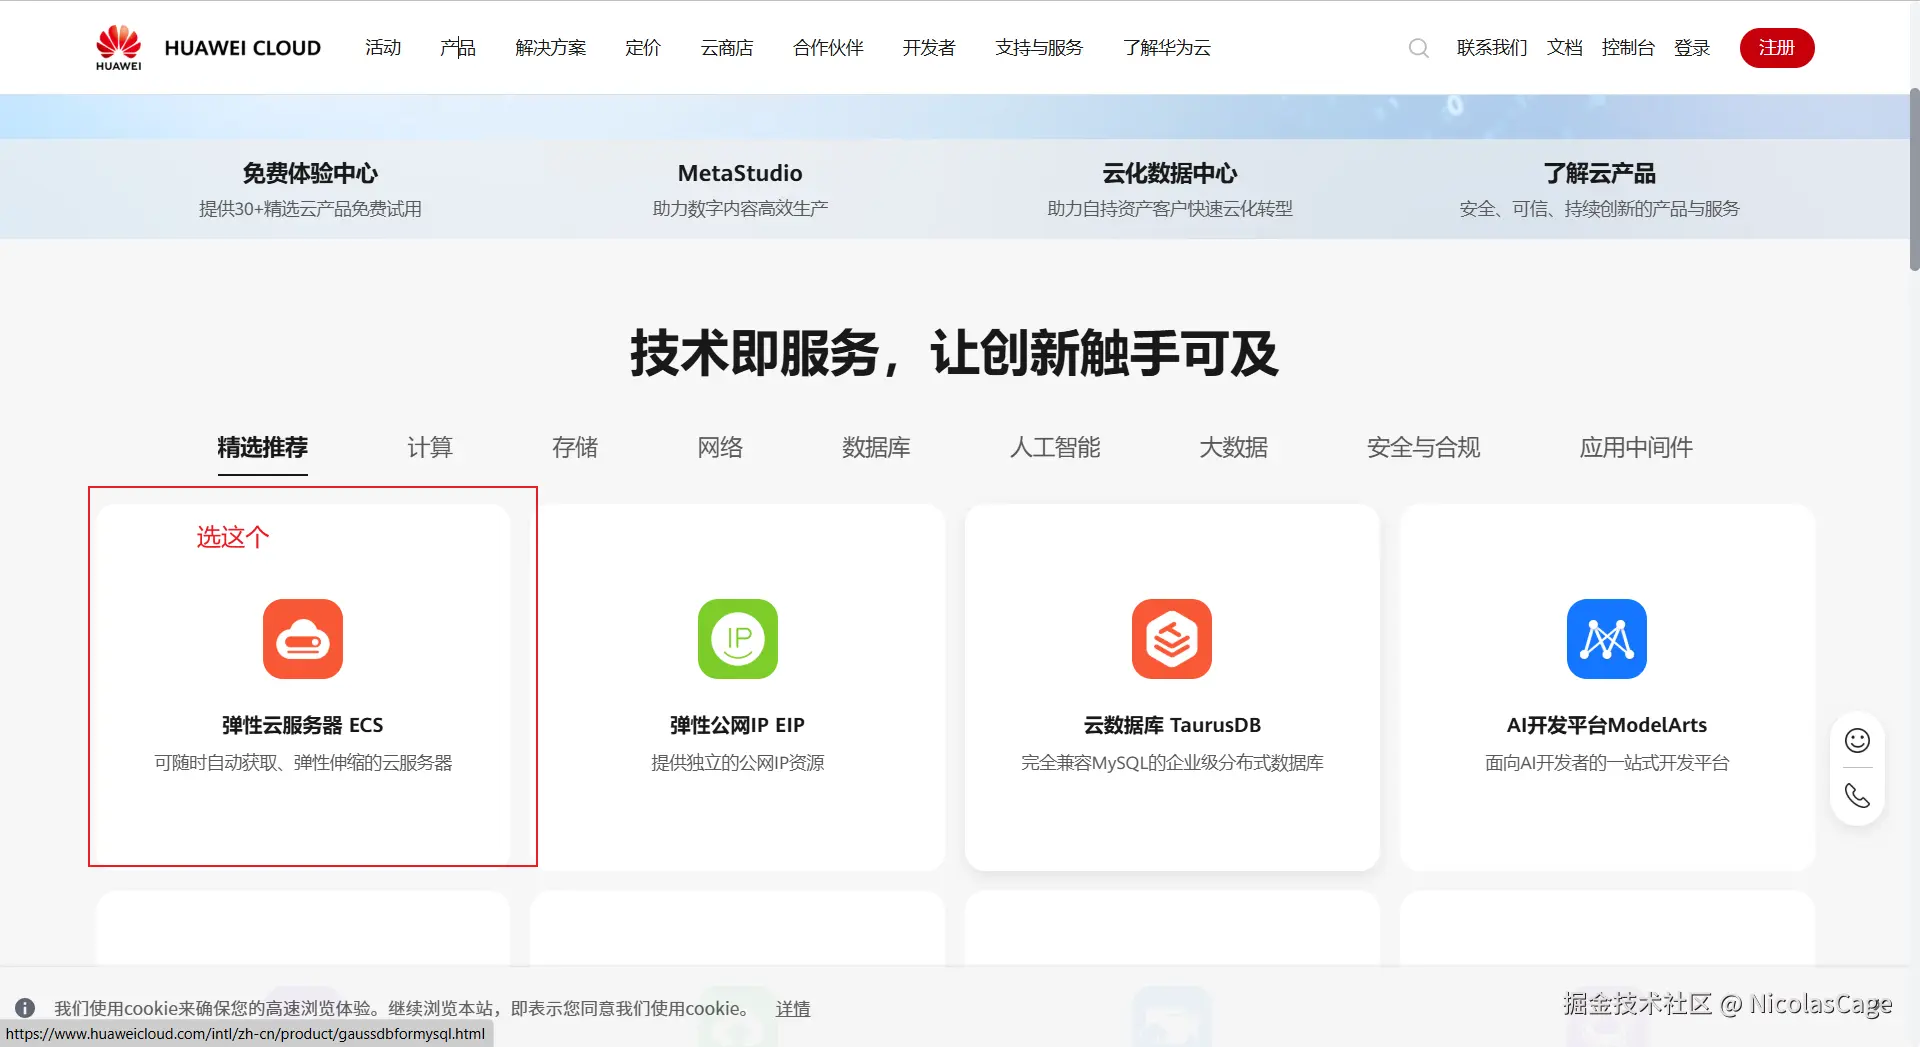Open the 定价 menu
The image size is (1920, 1047).
[x=643, y=48]
